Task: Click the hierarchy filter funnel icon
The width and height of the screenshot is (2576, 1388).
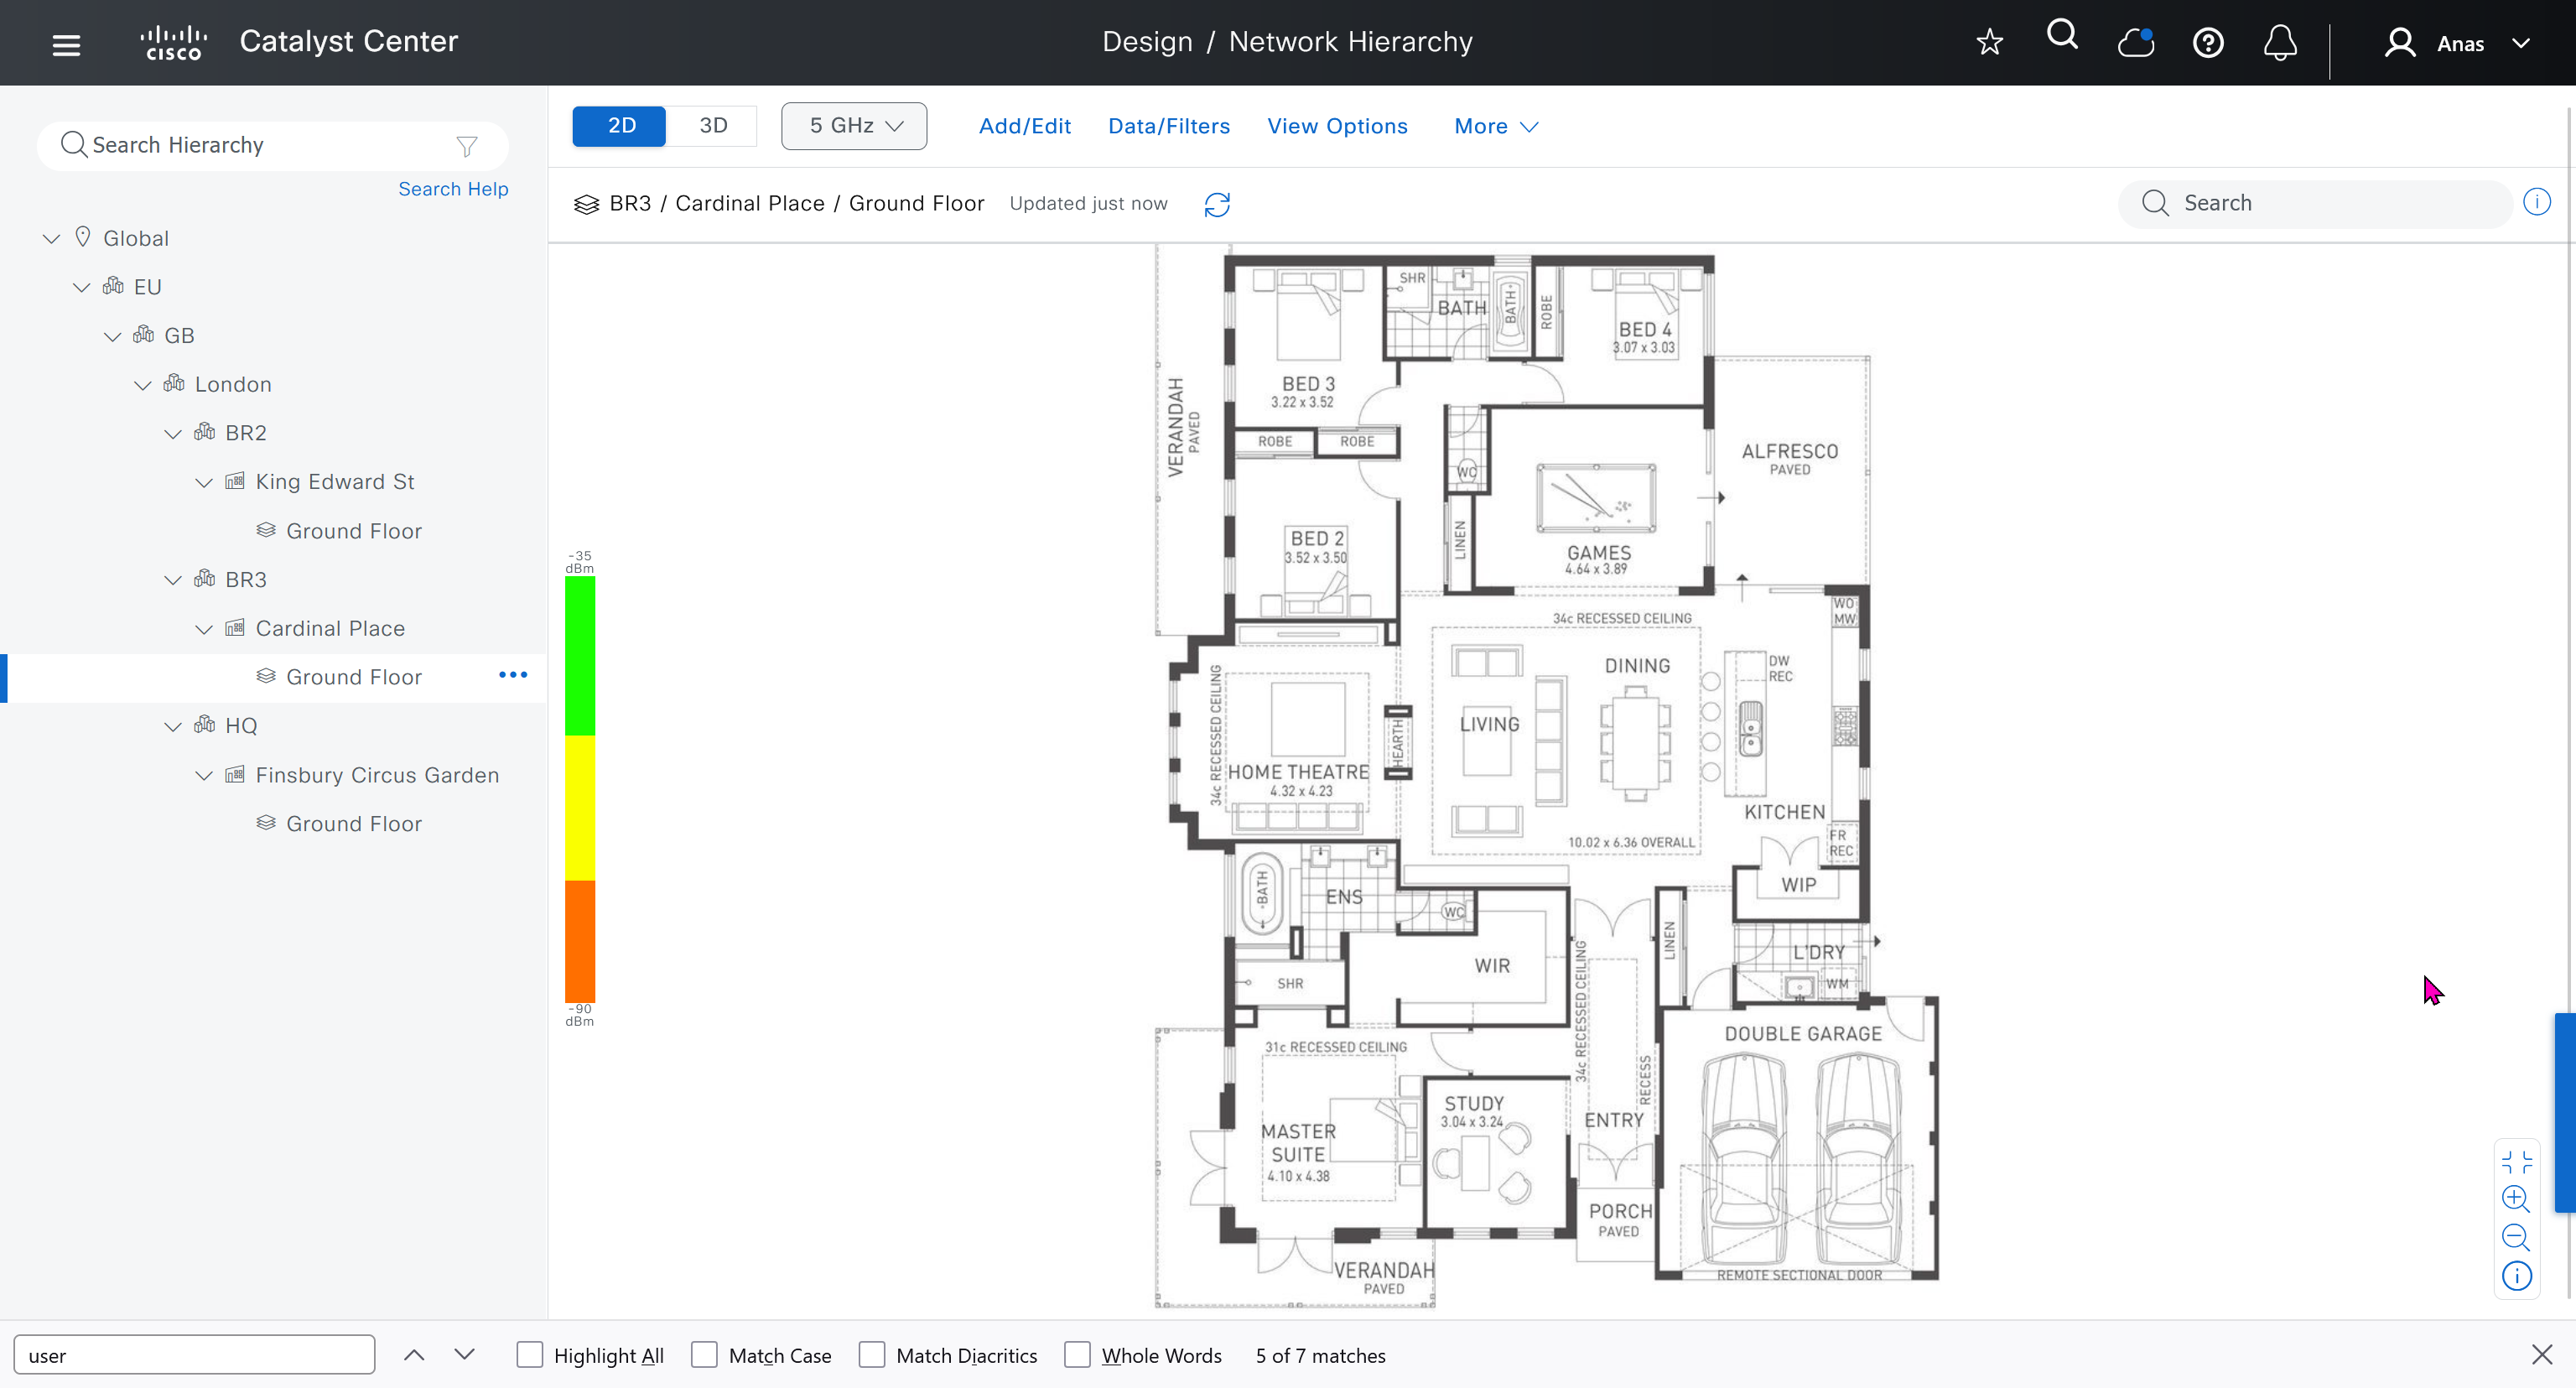Action: (467, 146)
